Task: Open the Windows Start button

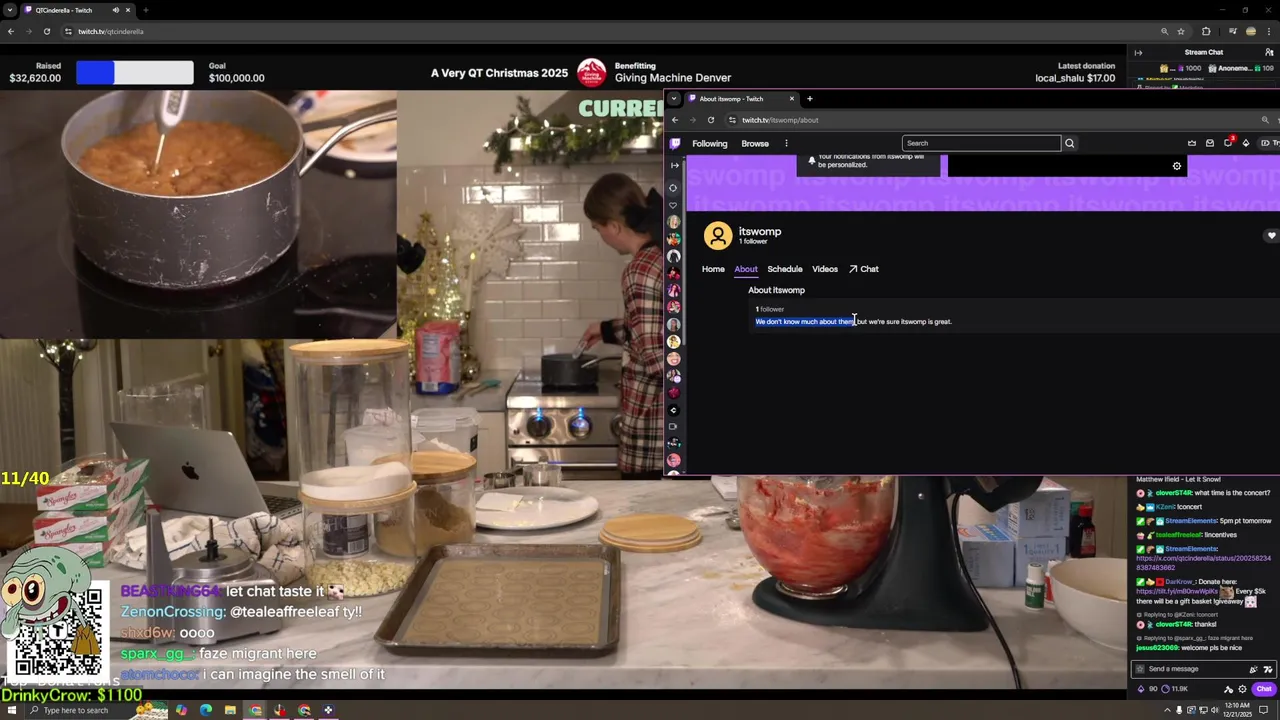Action: [11, 711]
